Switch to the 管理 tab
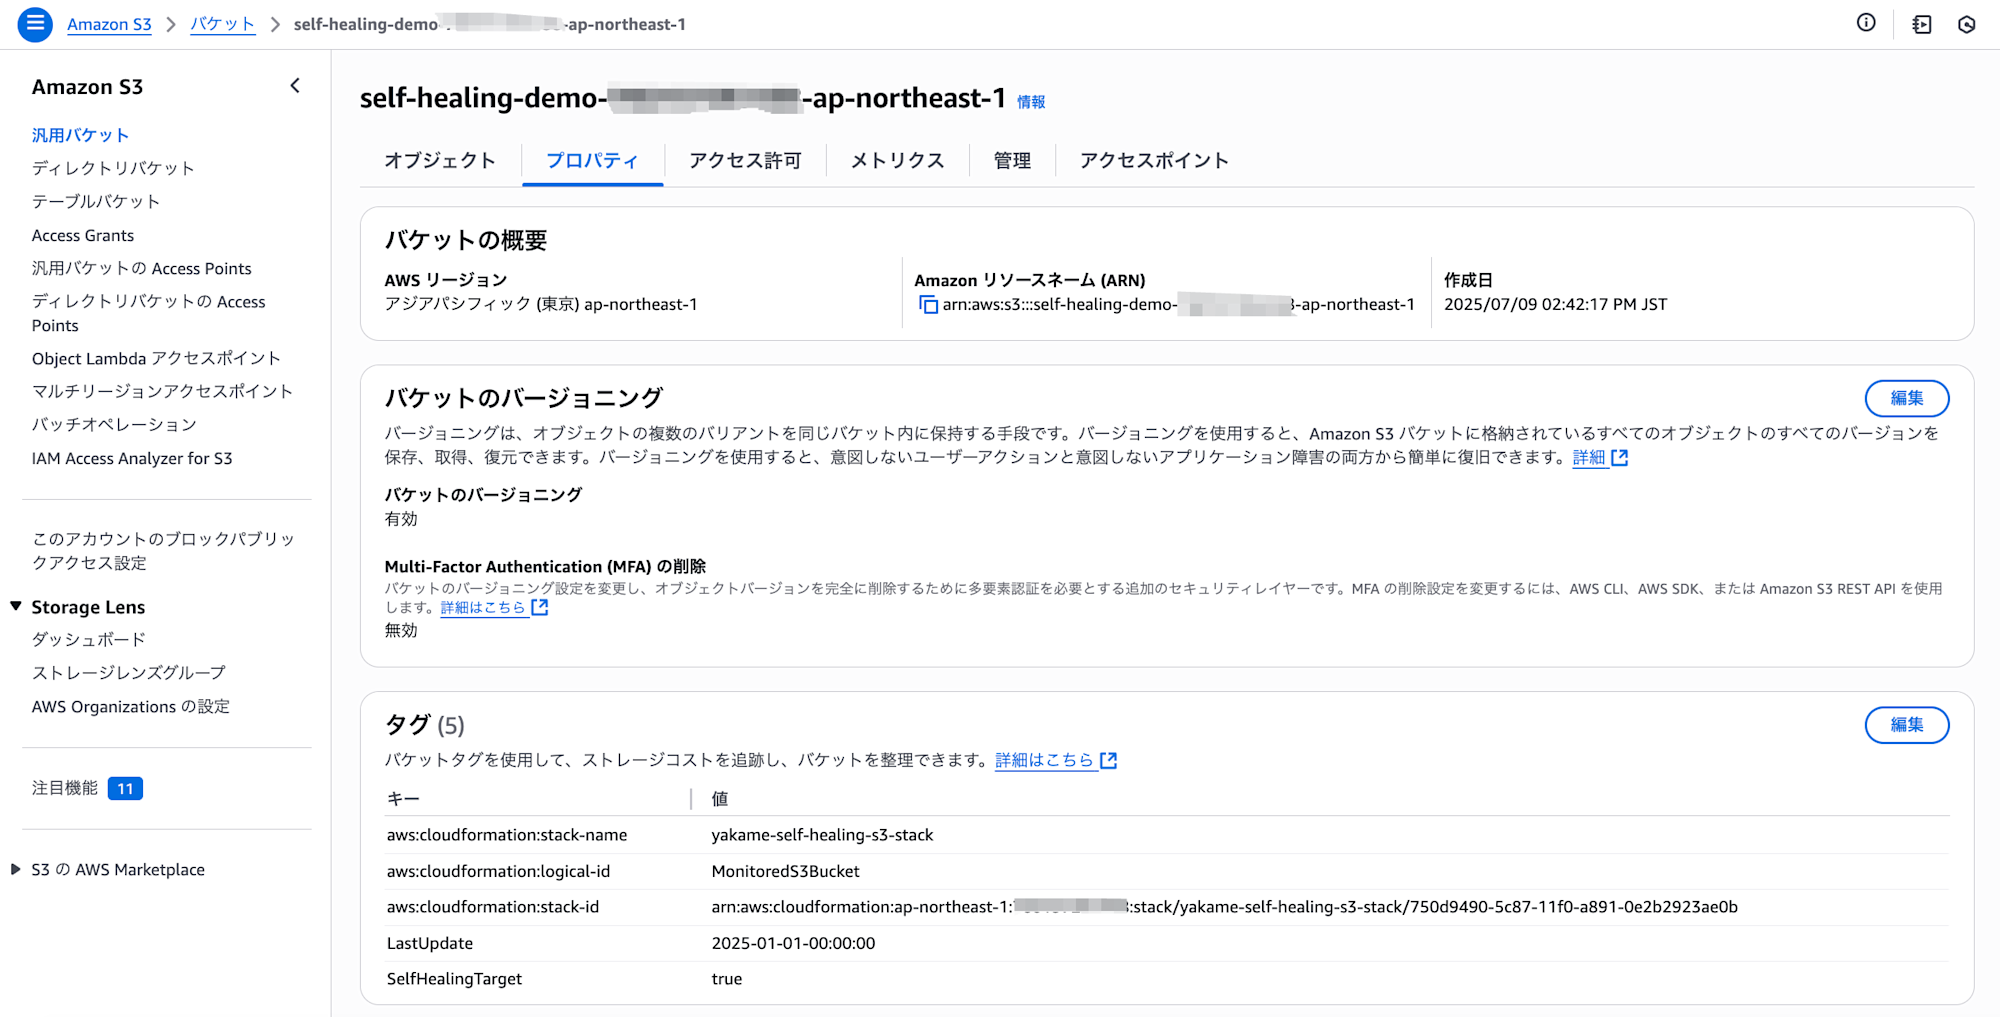This screenshot has width=2000, height=1017. (1012, 161)
